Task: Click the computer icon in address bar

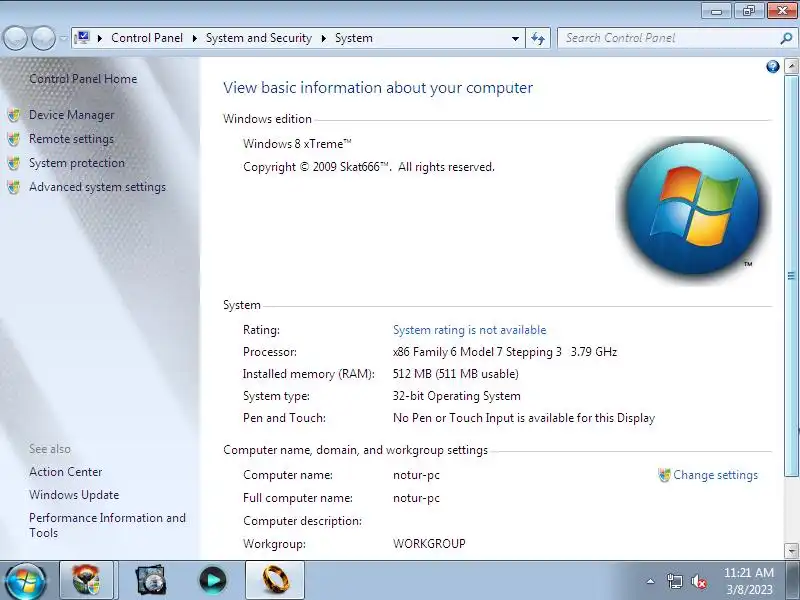Action: tap(82, 38)
